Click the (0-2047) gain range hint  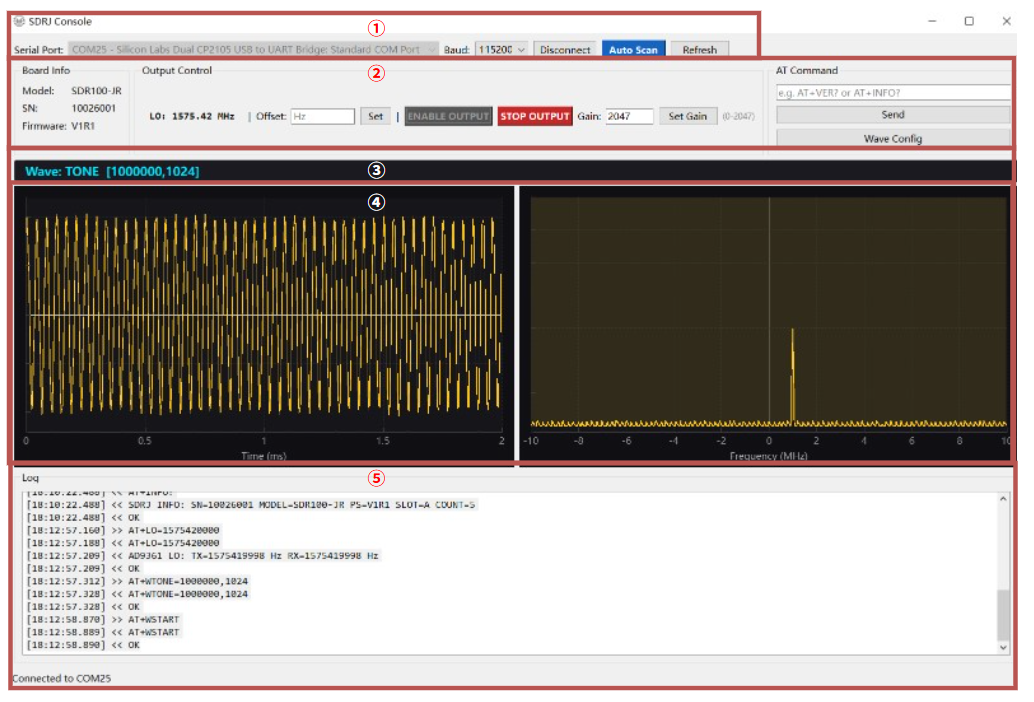point(738,117)
